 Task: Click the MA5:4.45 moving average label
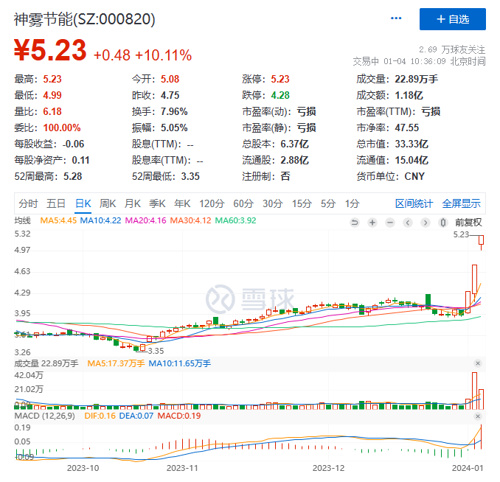coord(58,220)
